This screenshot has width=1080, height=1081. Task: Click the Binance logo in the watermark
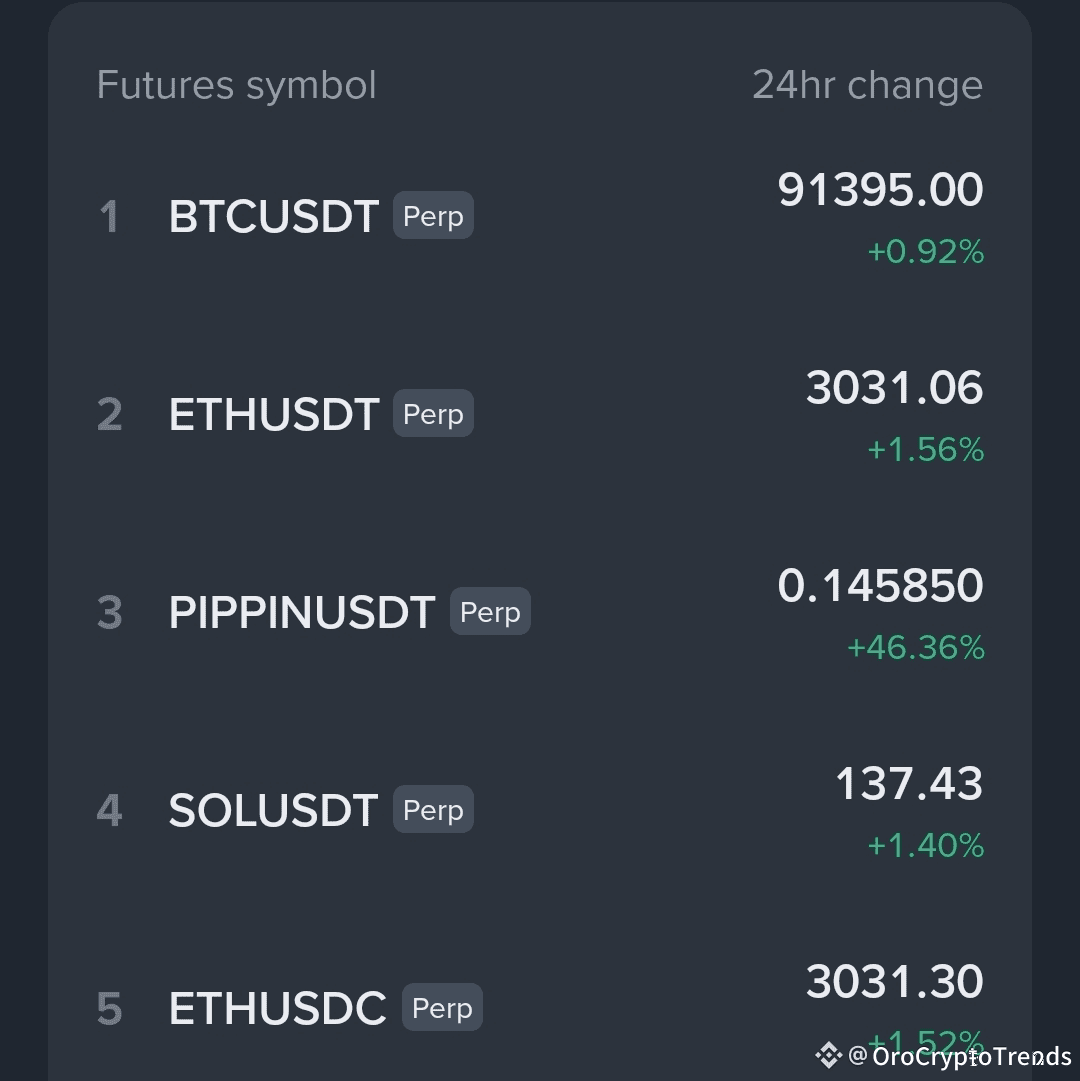828,1055
